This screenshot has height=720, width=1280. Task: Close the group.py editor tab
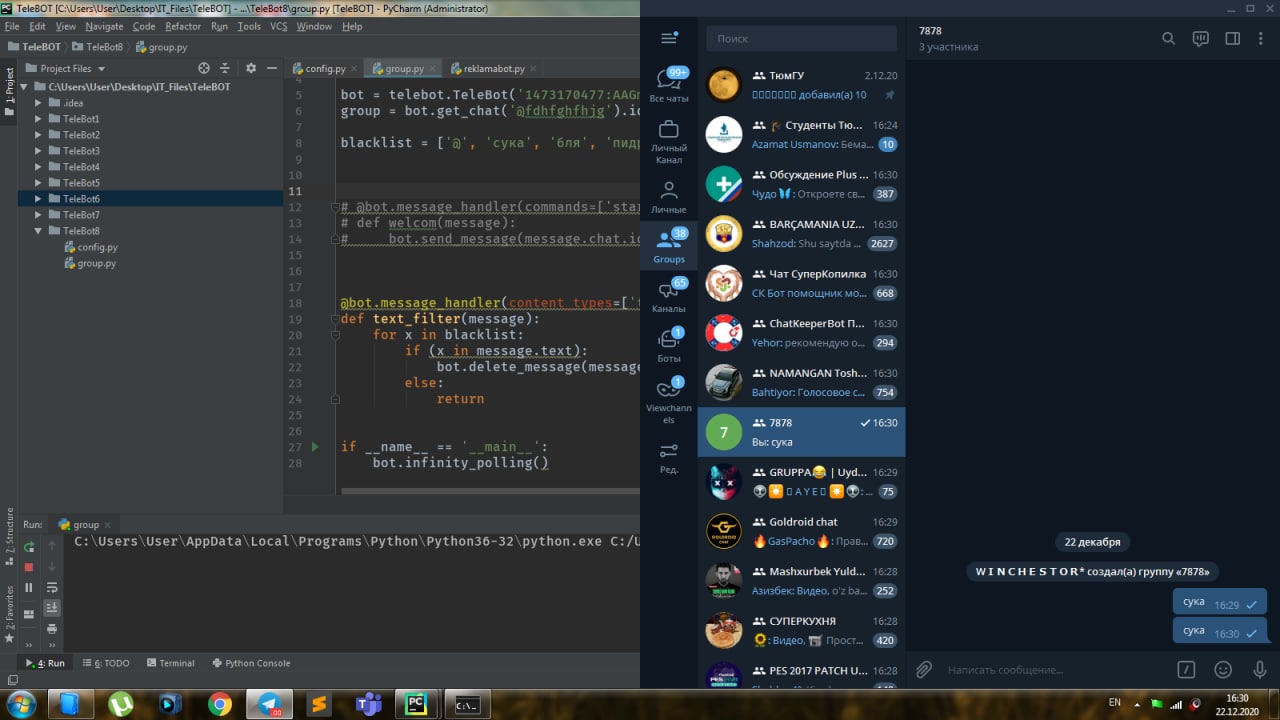[x=433, y=69]
